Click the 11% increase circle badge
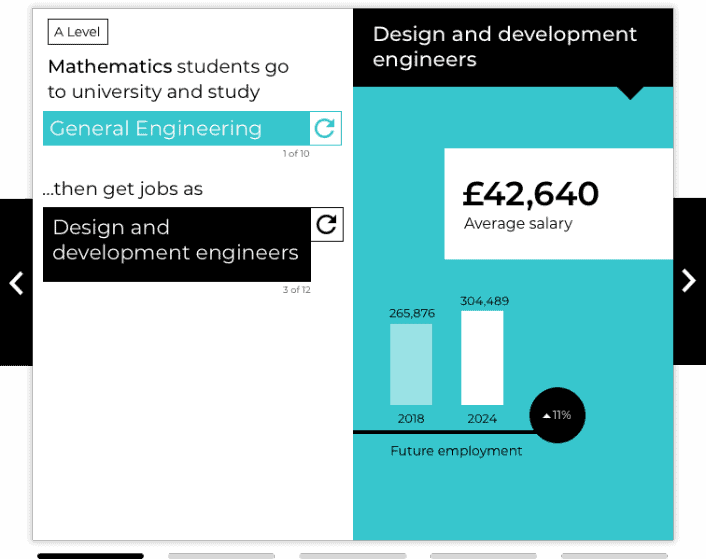 557,415
